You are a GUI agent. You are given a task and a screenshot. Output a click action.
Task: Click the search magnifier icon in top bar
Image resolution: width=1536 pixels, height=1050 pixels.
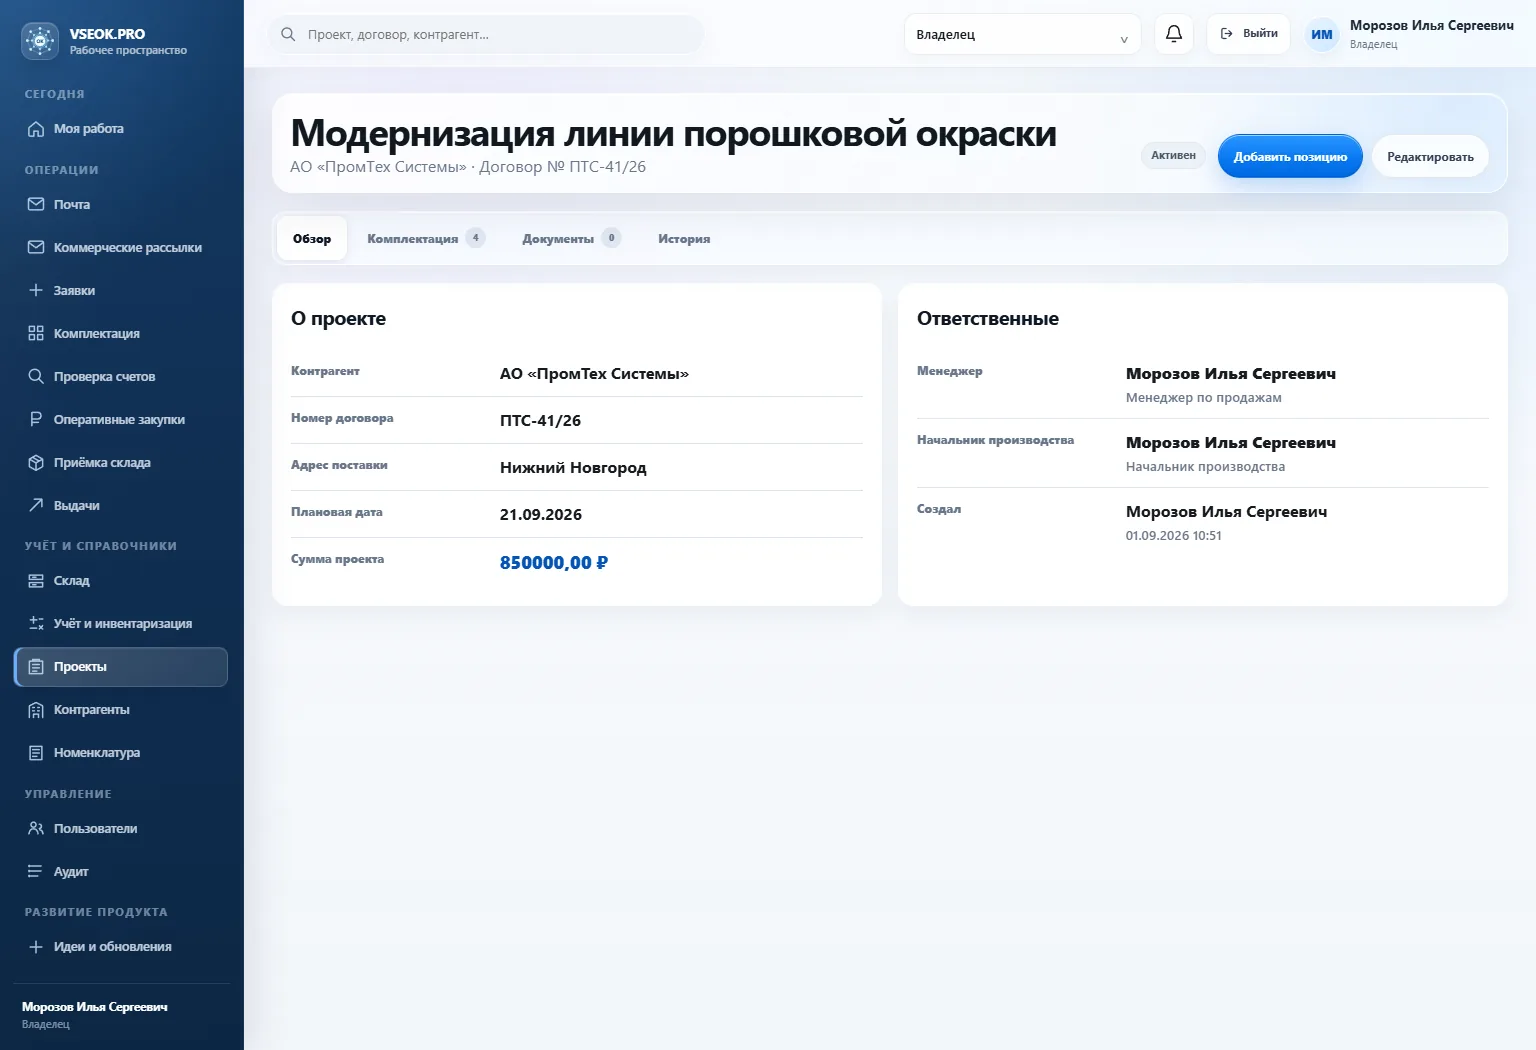(x=288, y=34)
